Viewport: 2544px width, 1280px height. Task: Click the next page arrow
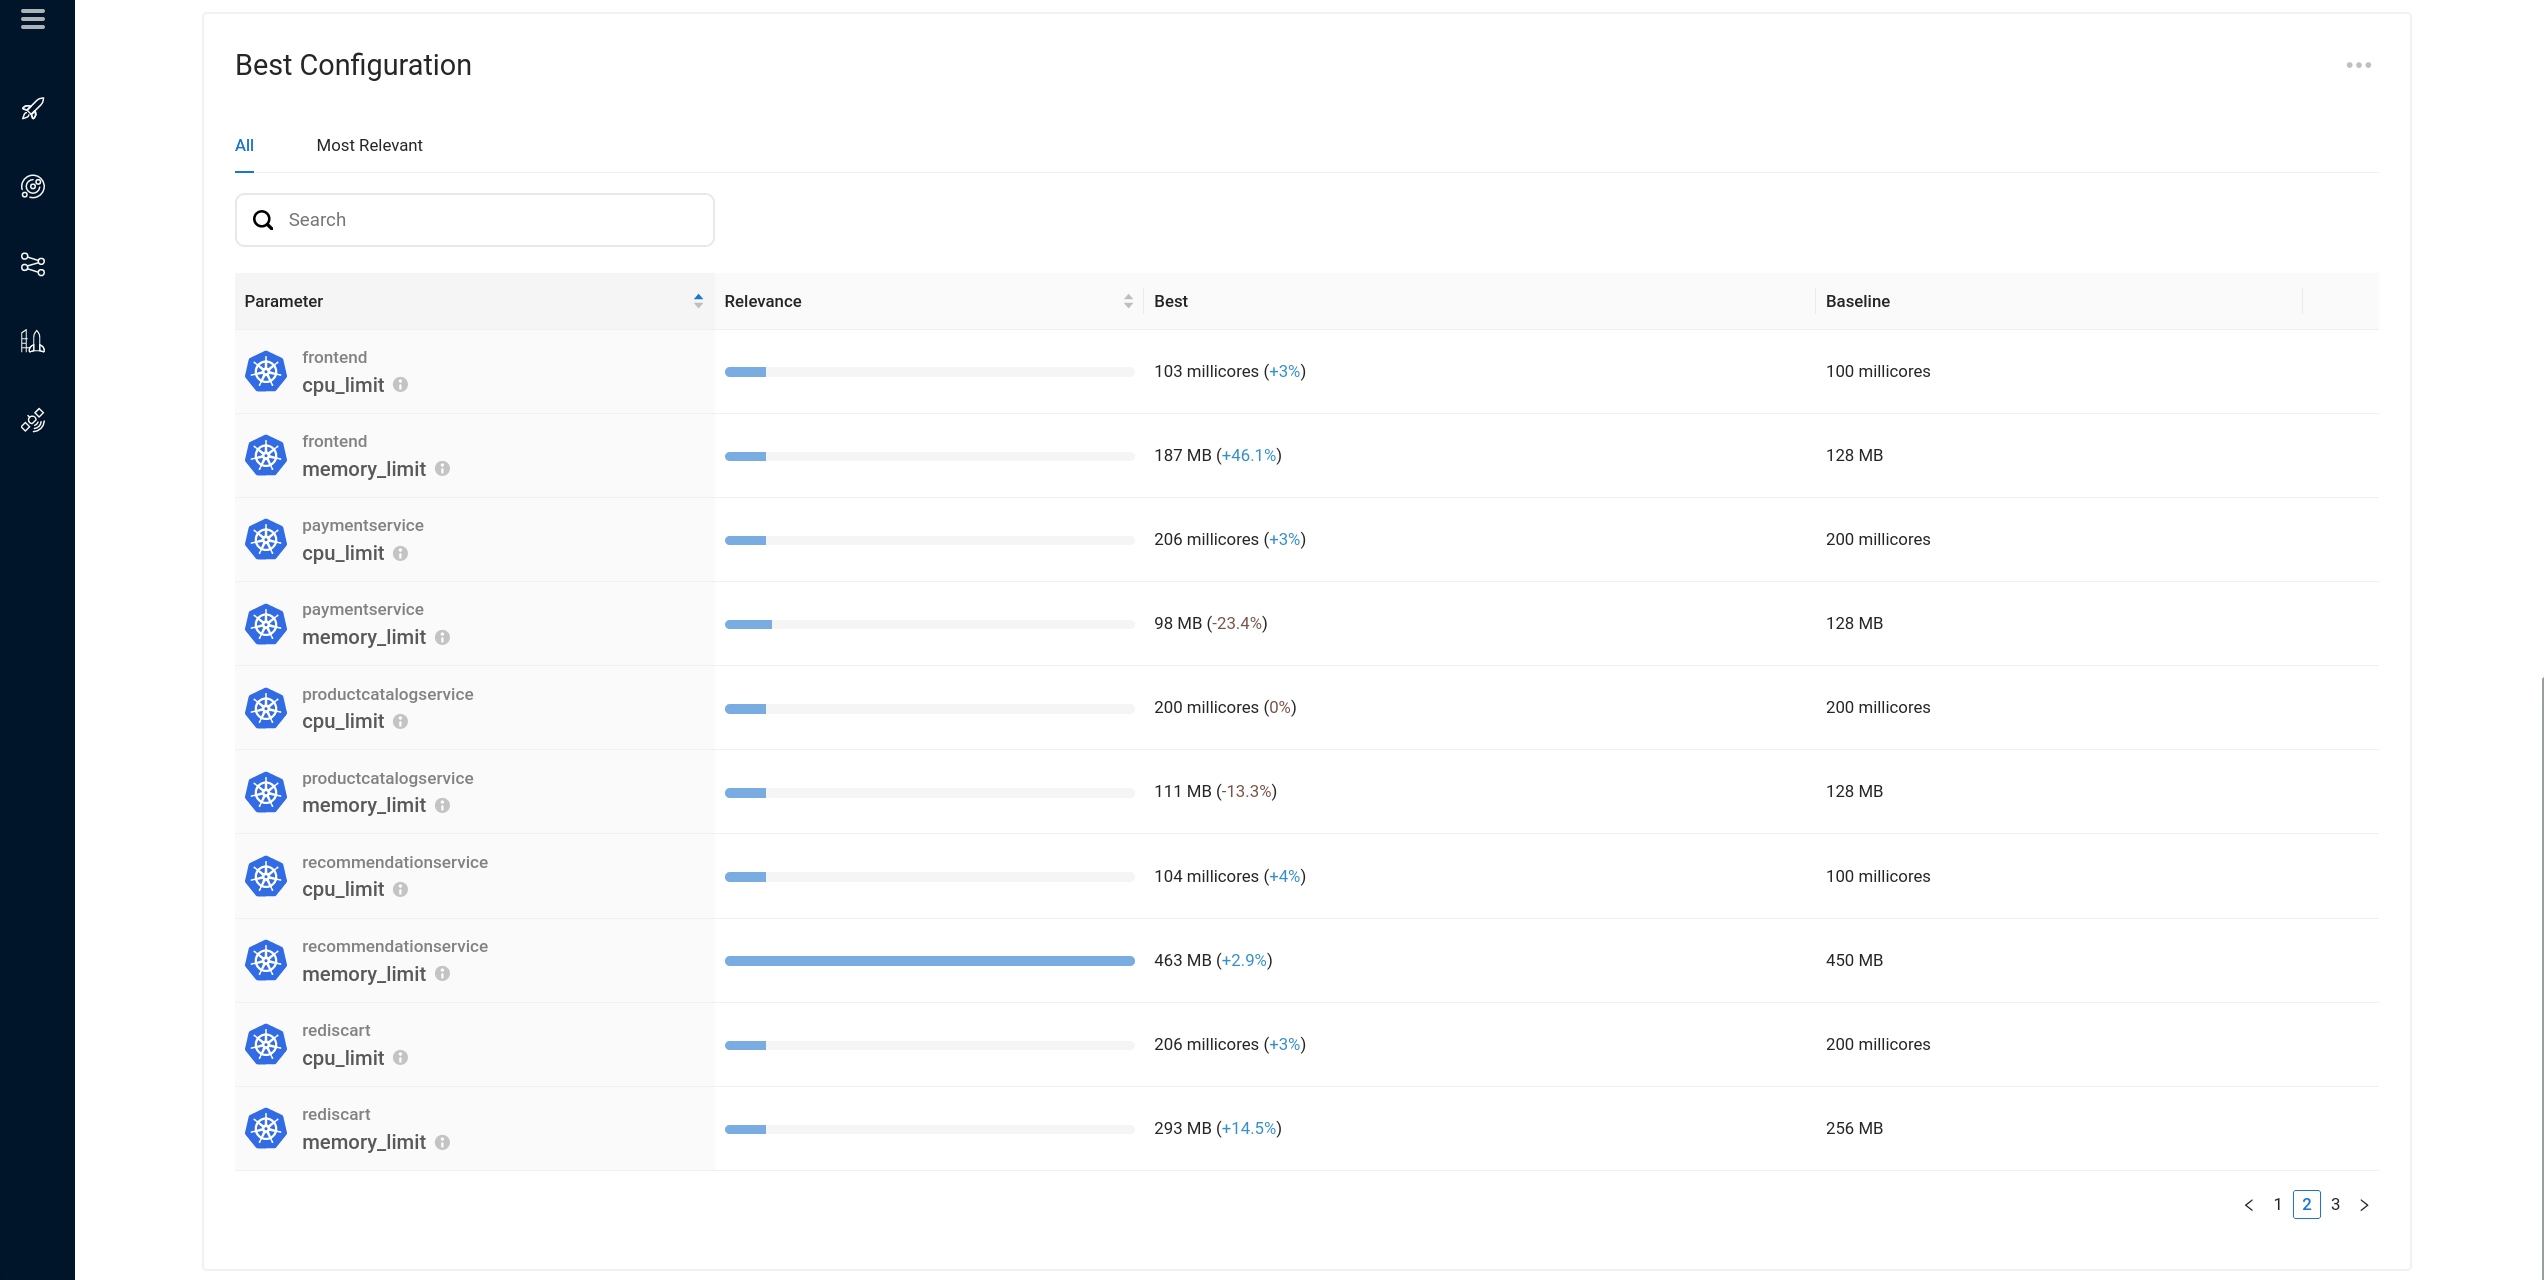2364,1205
